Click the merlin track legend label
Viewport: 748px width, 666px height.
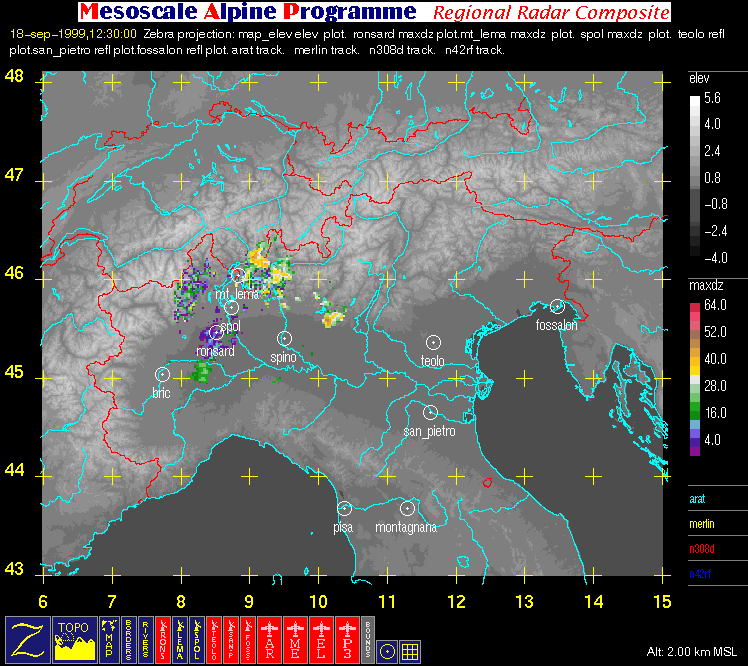(703, 523)
